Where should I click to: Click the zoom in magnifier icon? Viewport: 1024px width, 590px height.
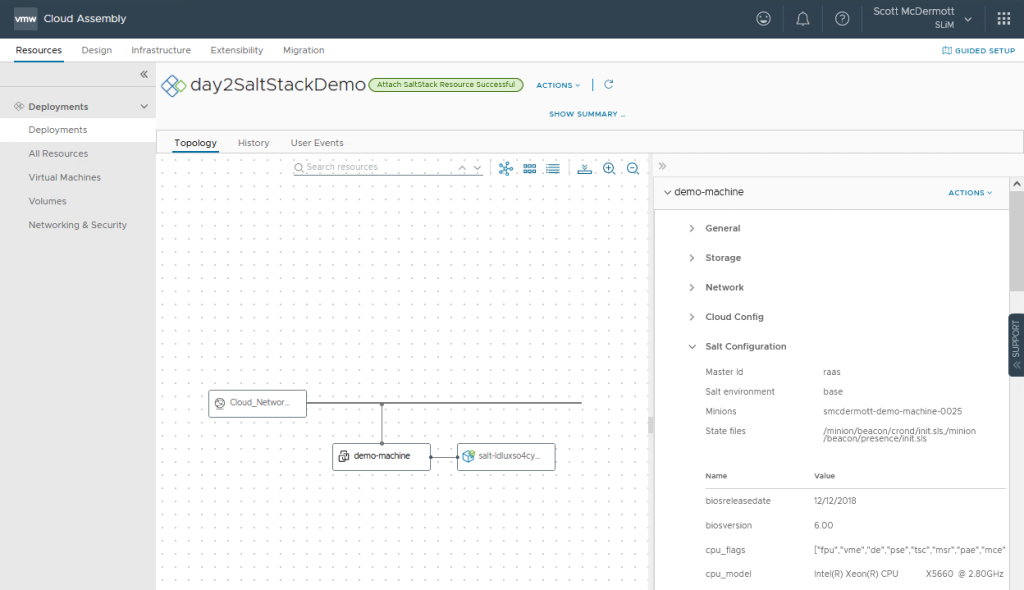pyautogui.click(x=609, y=168)
